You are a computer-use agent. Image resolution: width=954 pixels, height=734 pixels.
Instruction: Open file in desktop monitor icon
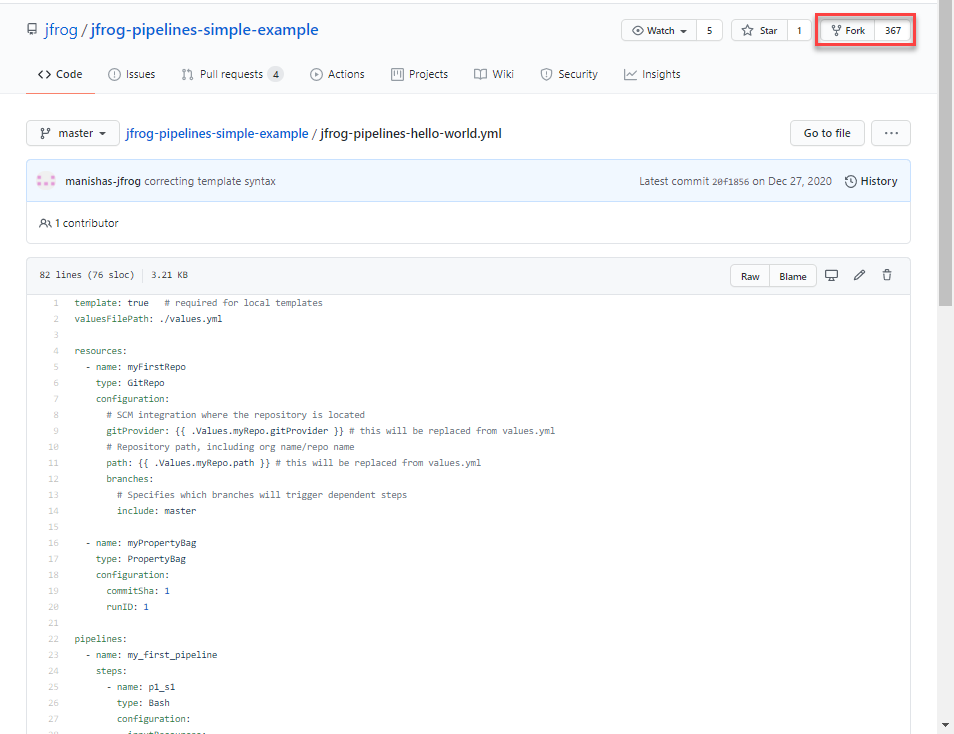pyautogui.click(x=831, y=276)
